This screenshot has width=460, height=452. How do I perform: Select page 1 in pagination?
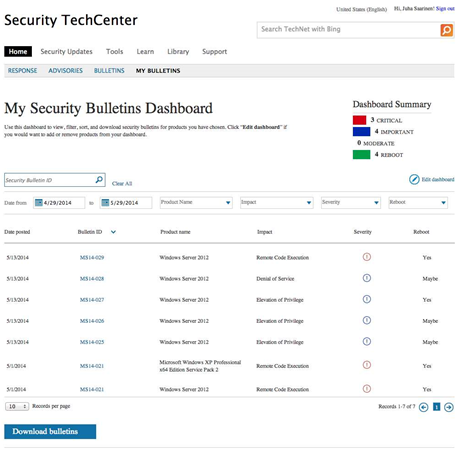click(436, 407)
